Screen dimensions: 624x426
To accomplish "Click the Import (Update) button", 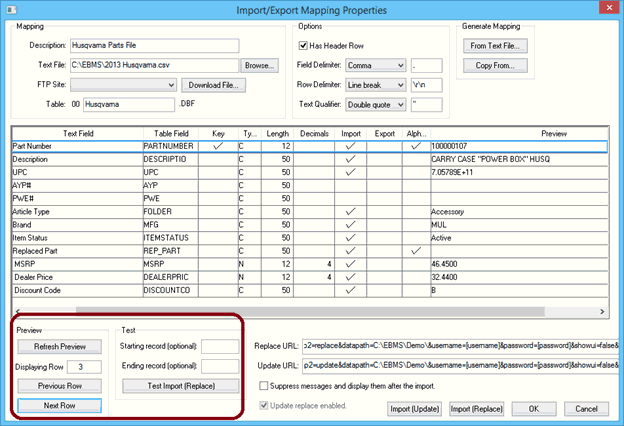I will pos(414,409).
